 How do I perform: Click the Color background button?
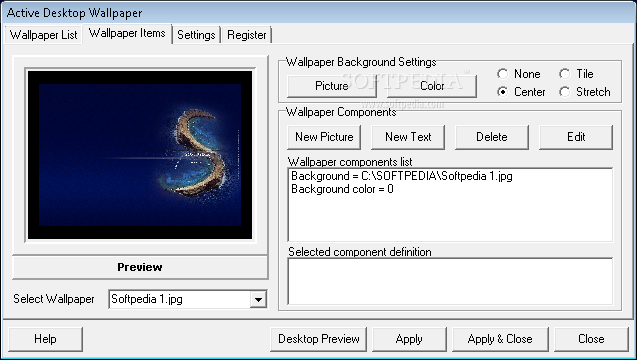432,86
